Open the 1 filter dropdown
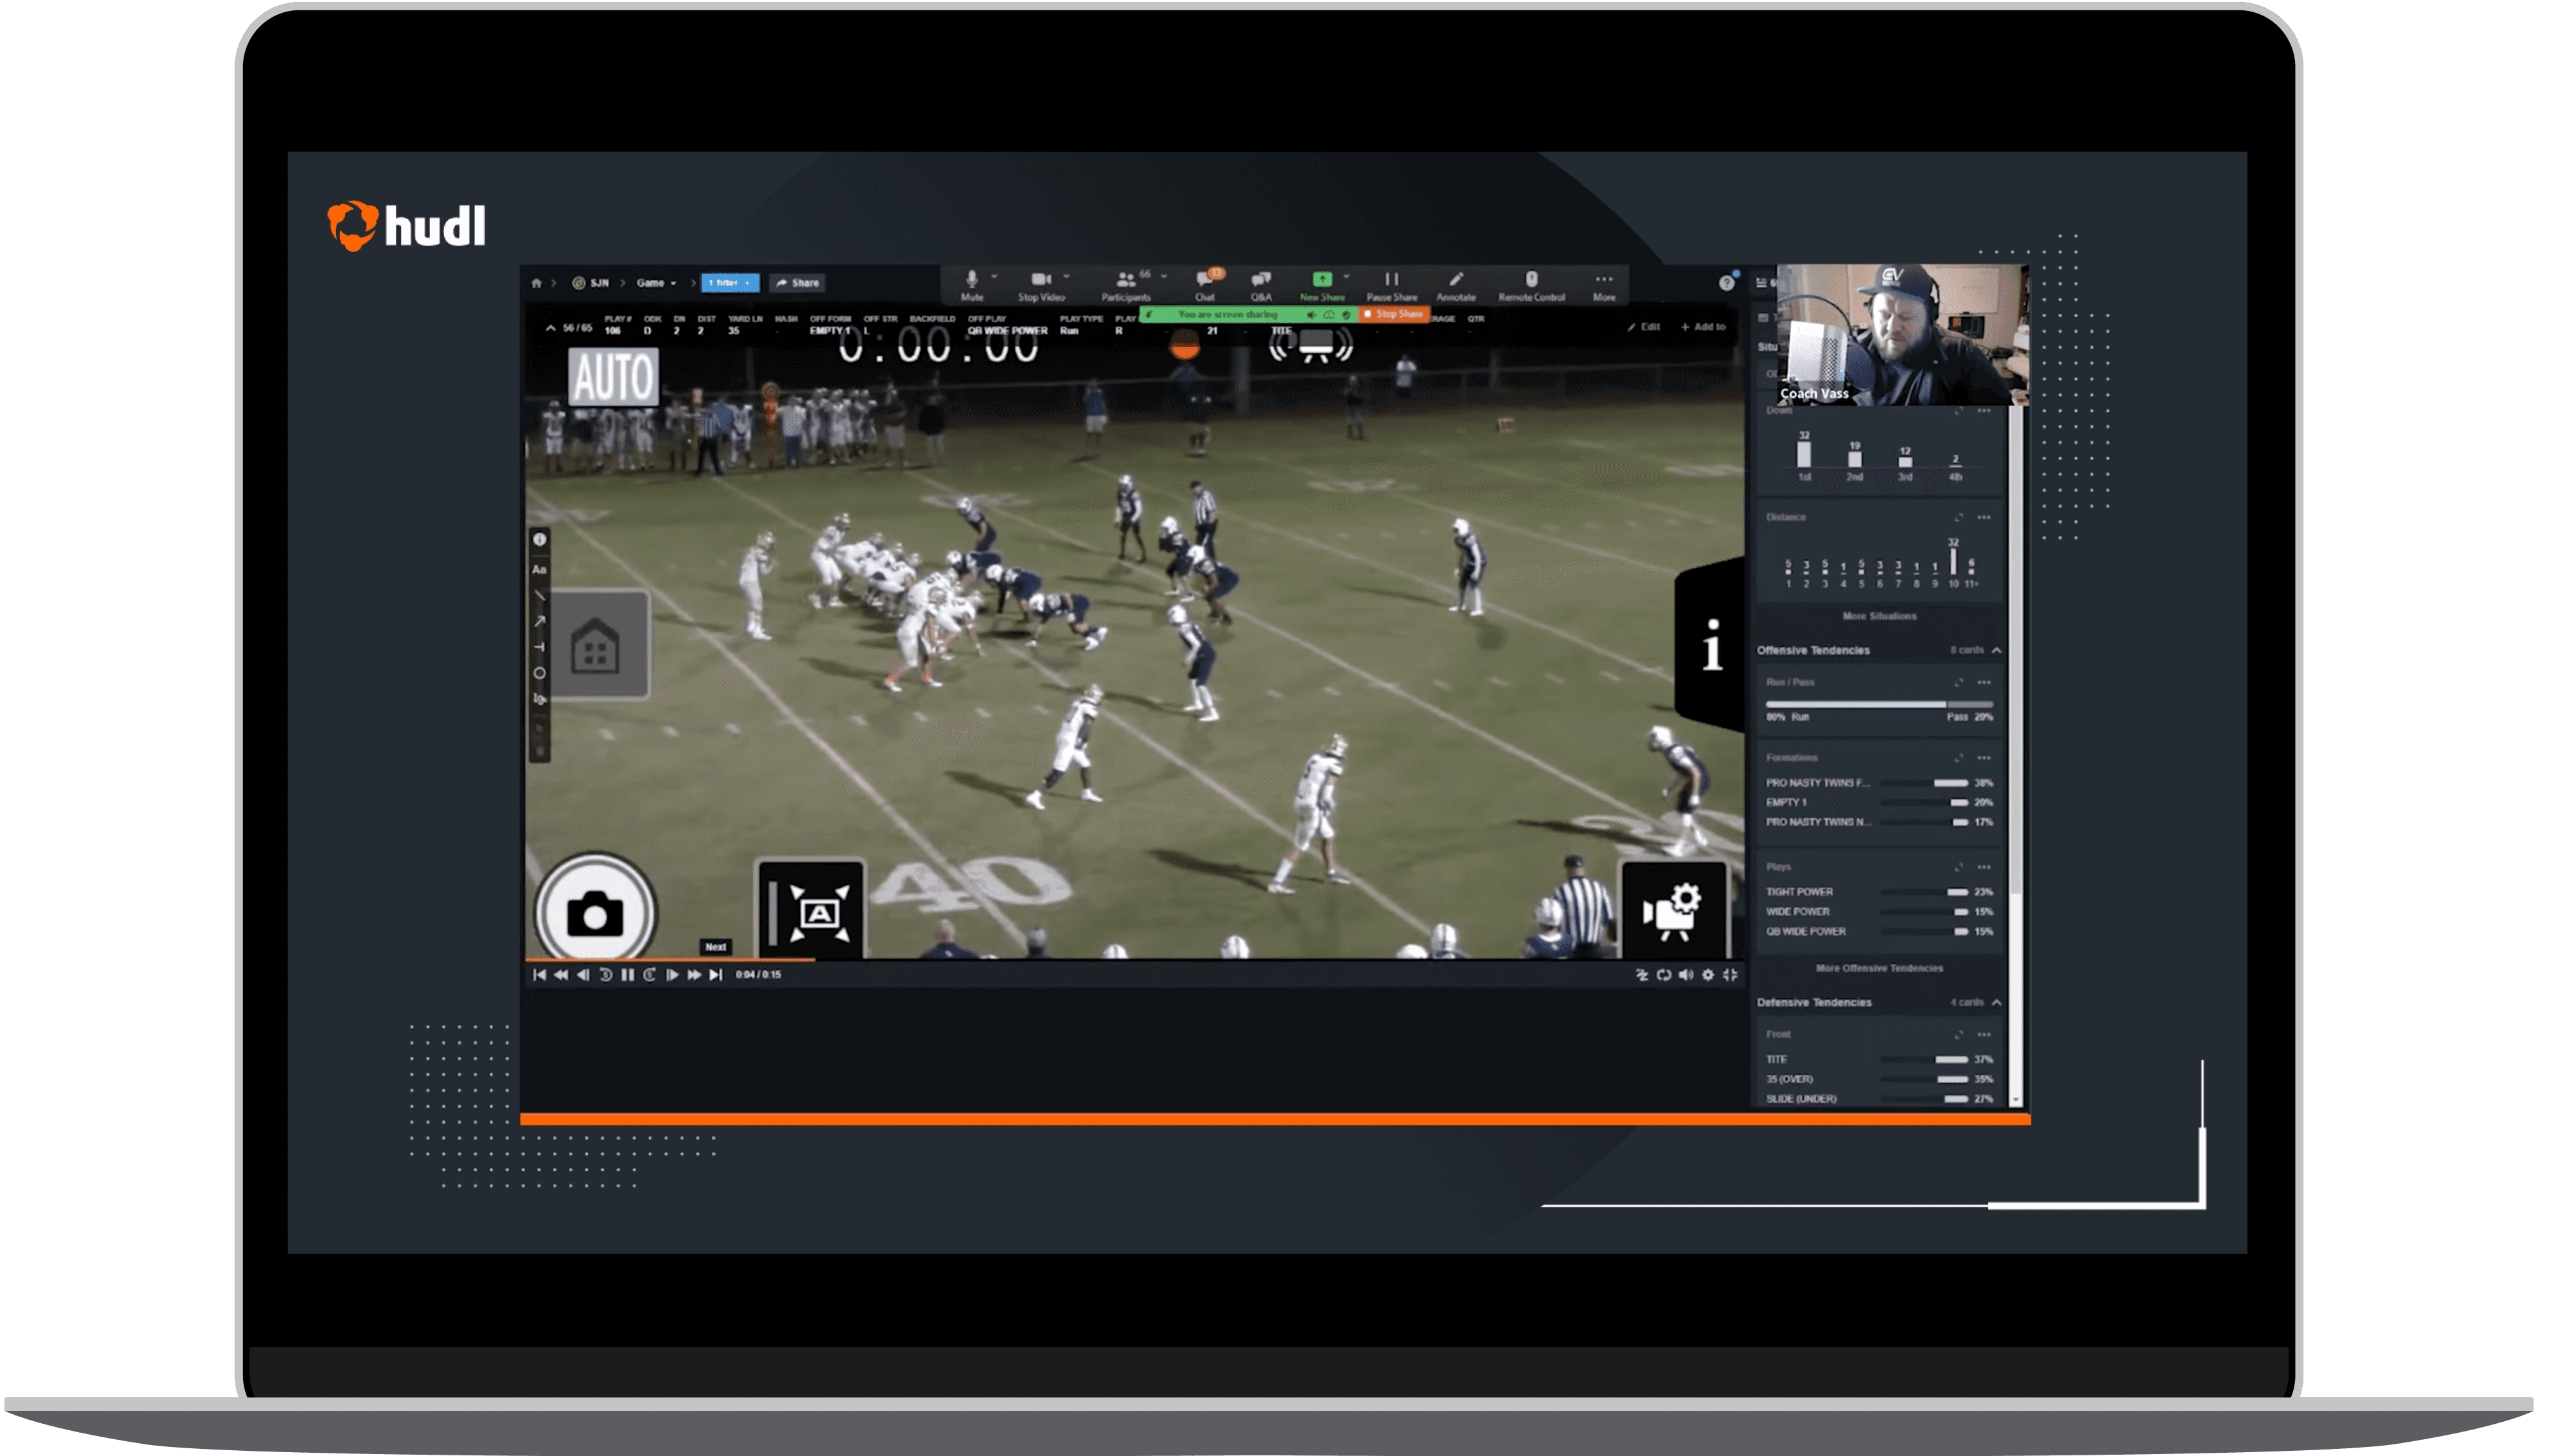The width and height of the screenshot is (2569, 1456). tap(730, 283)
